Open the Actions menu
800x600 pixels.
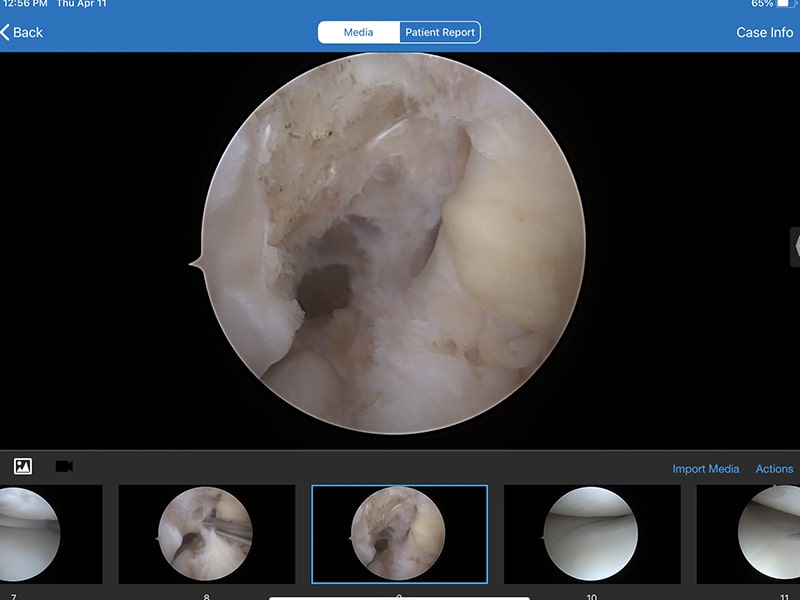pyautogui.click(x=774, y=469)
